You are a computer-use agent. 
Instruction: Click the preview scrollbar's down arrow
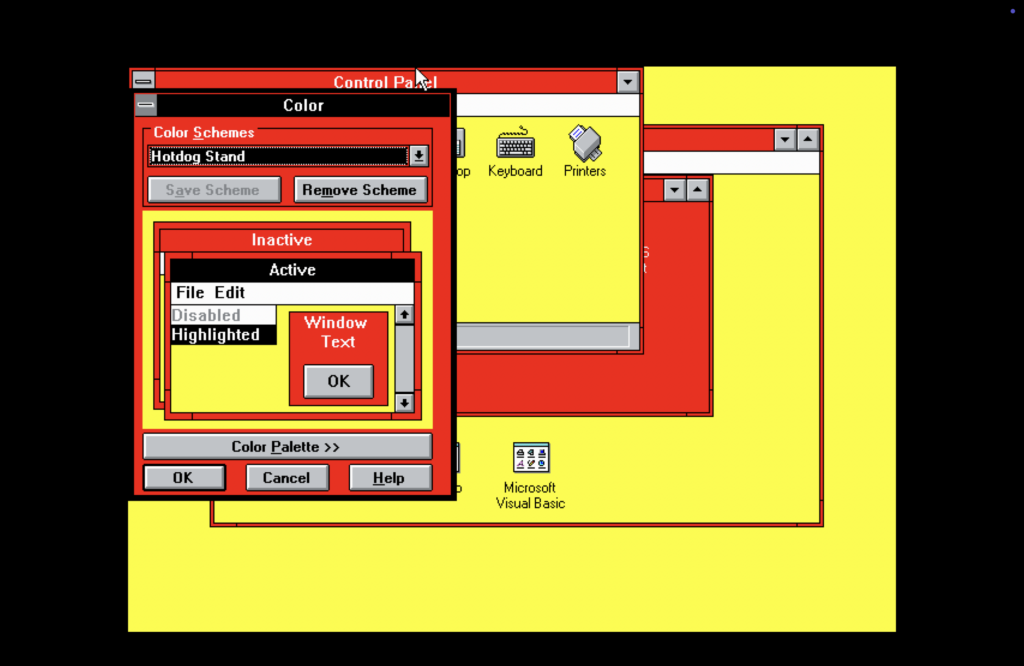[404, 403]
